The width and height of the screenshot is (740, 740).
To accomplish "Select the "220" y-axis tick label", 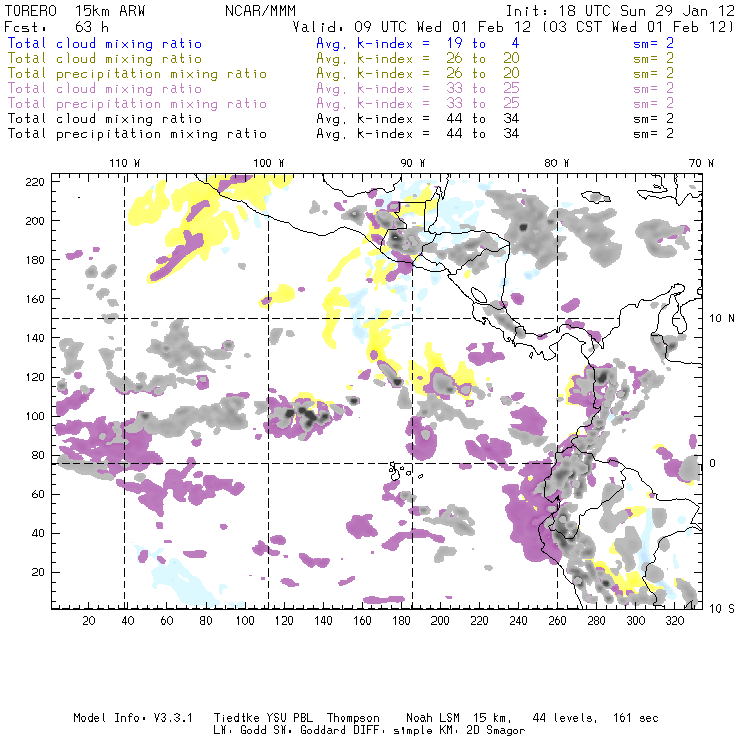I will click(x=34, y=182).
